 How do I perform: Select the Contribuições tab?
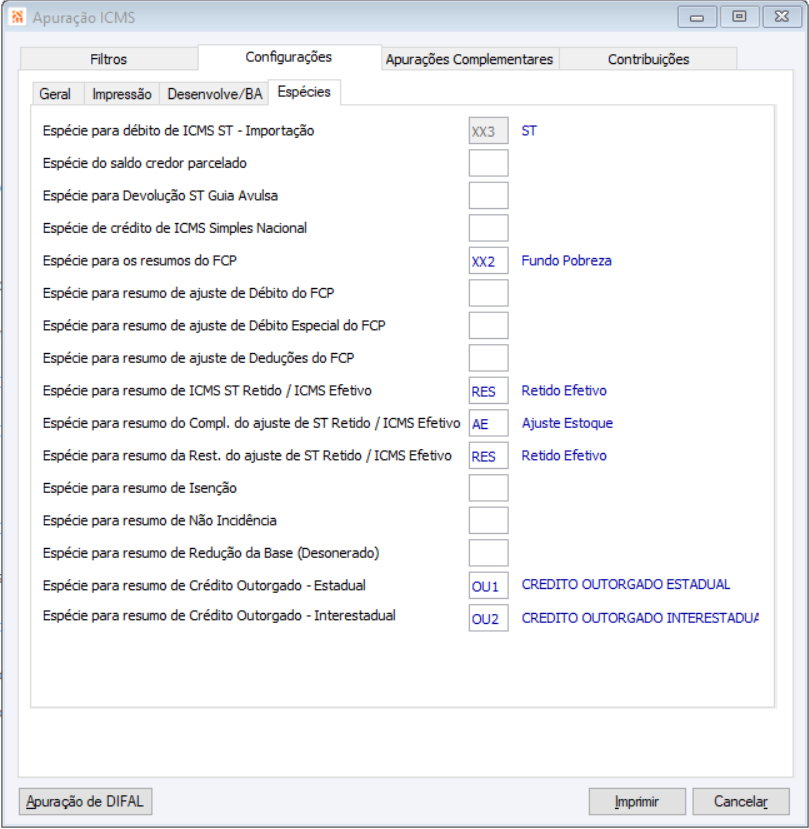point(648,59)
